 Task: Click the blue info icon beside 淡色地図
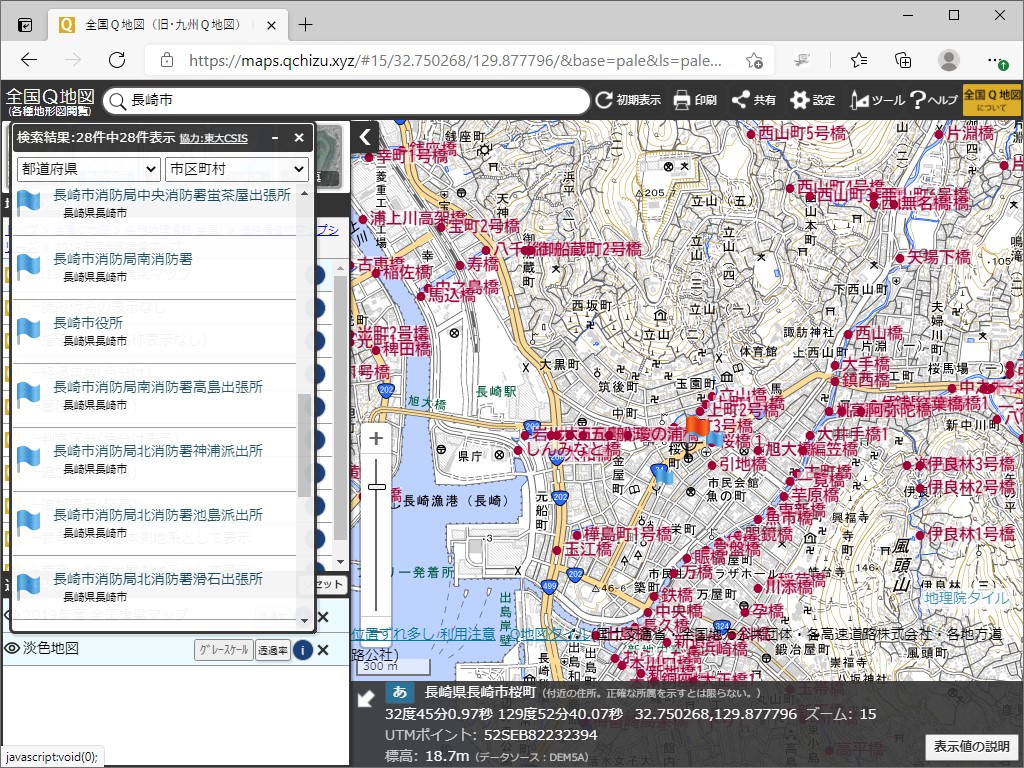(x=305, y=649)
